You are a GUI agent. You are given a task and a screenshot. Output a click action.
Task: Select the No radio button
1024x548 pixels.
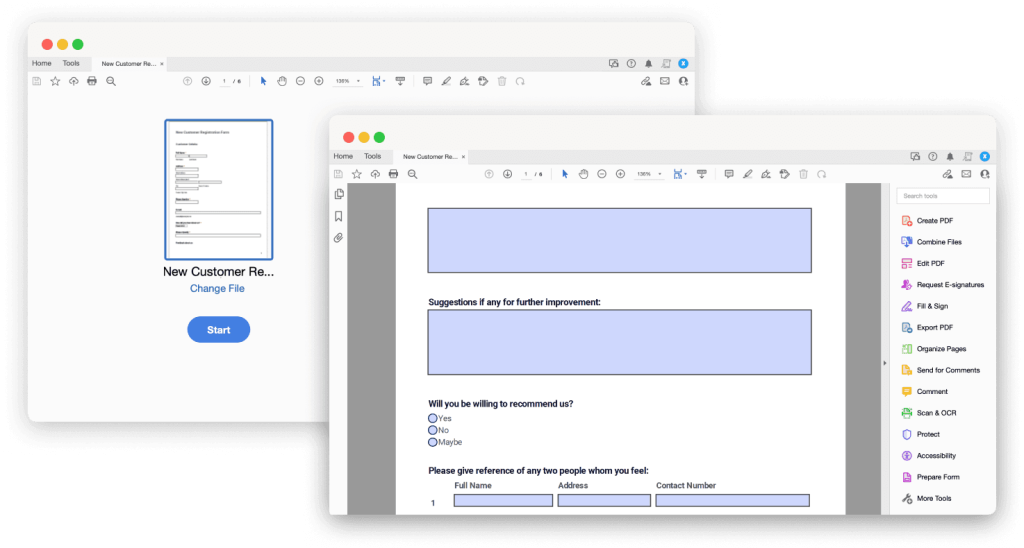pos(432,430)
